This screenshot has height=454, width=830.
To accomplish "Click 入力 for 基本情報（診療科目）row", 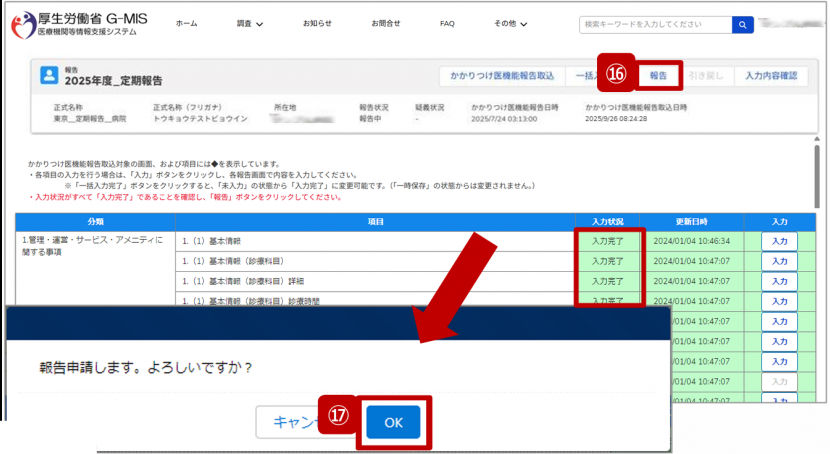I will [x=779, y=261].
